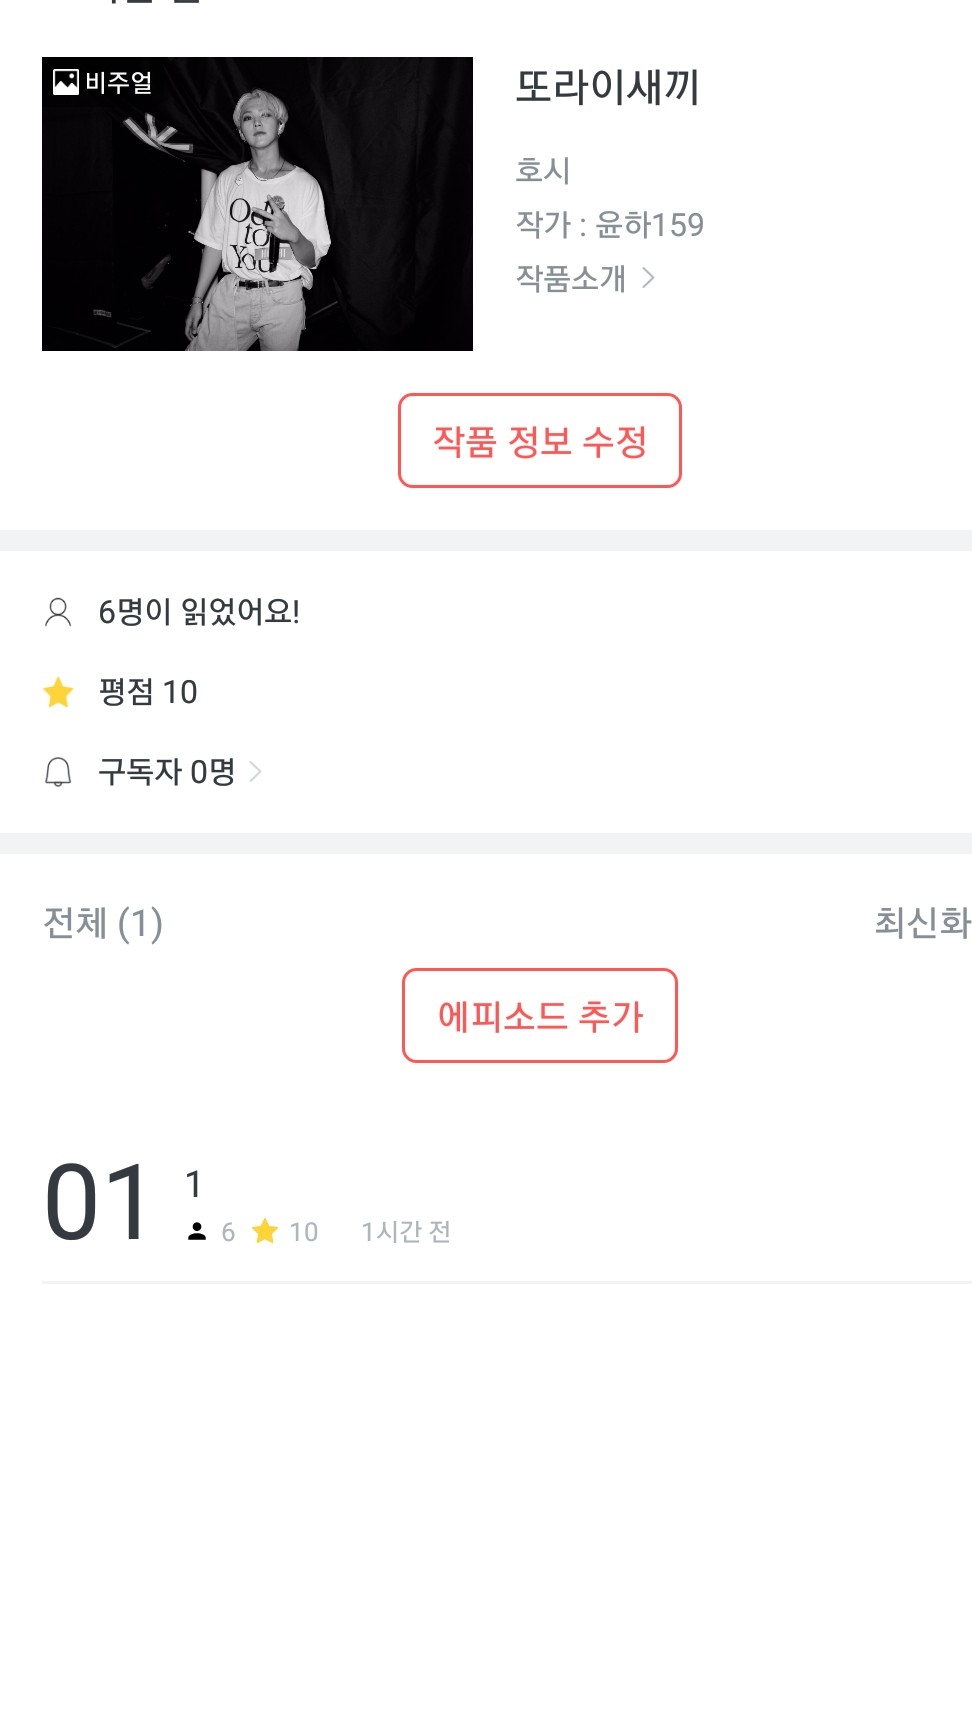Viewport: 972px width, 1728px height.
Task: Click the 구독자 0명 text
Action: [166, 772]
